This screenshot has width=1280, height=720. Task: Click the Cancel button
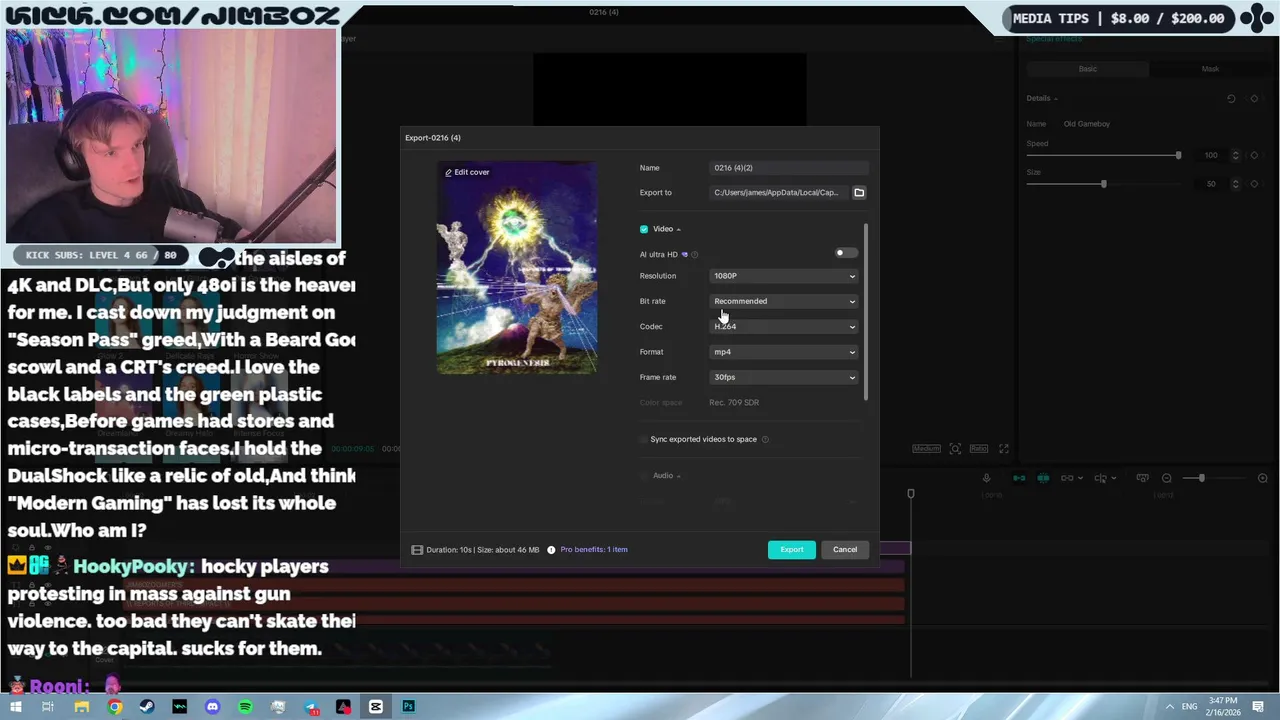click(x=845, y=549)
